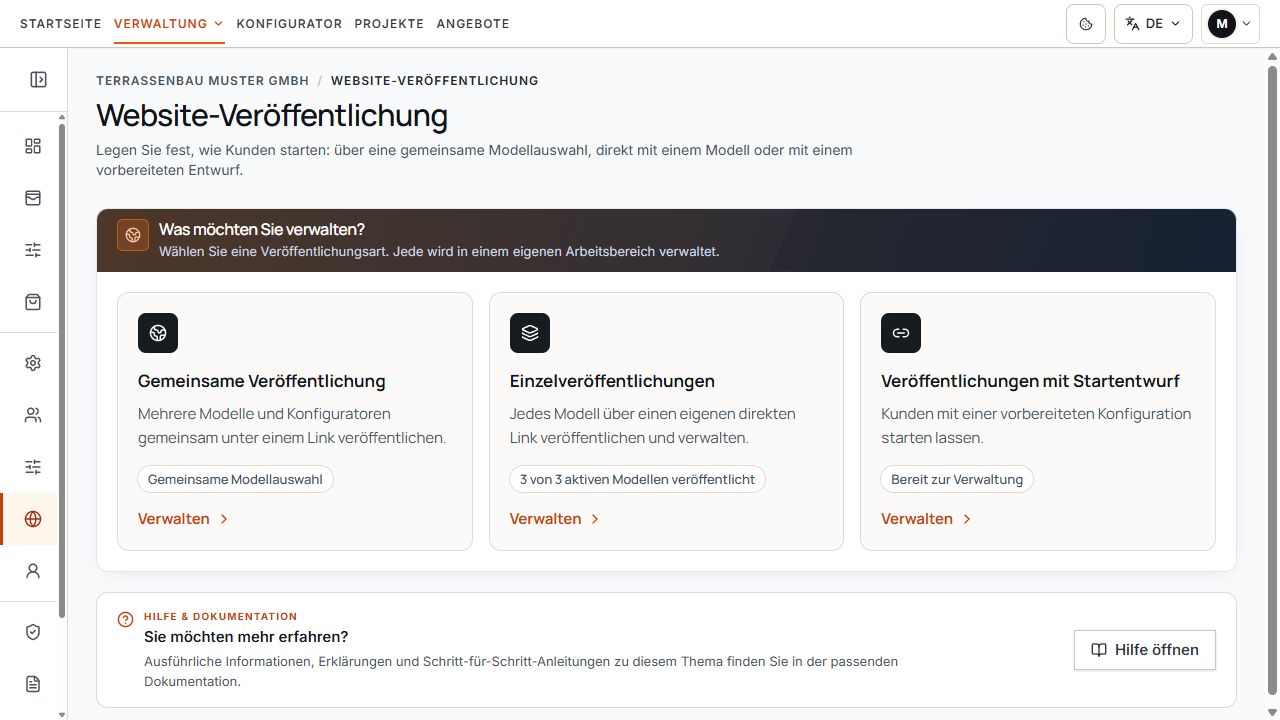Viewport: 1280px width, 720px height.
Task: Open Terrassenbau Muster GmbH breadcrumb link
Action: coord(203,81)
